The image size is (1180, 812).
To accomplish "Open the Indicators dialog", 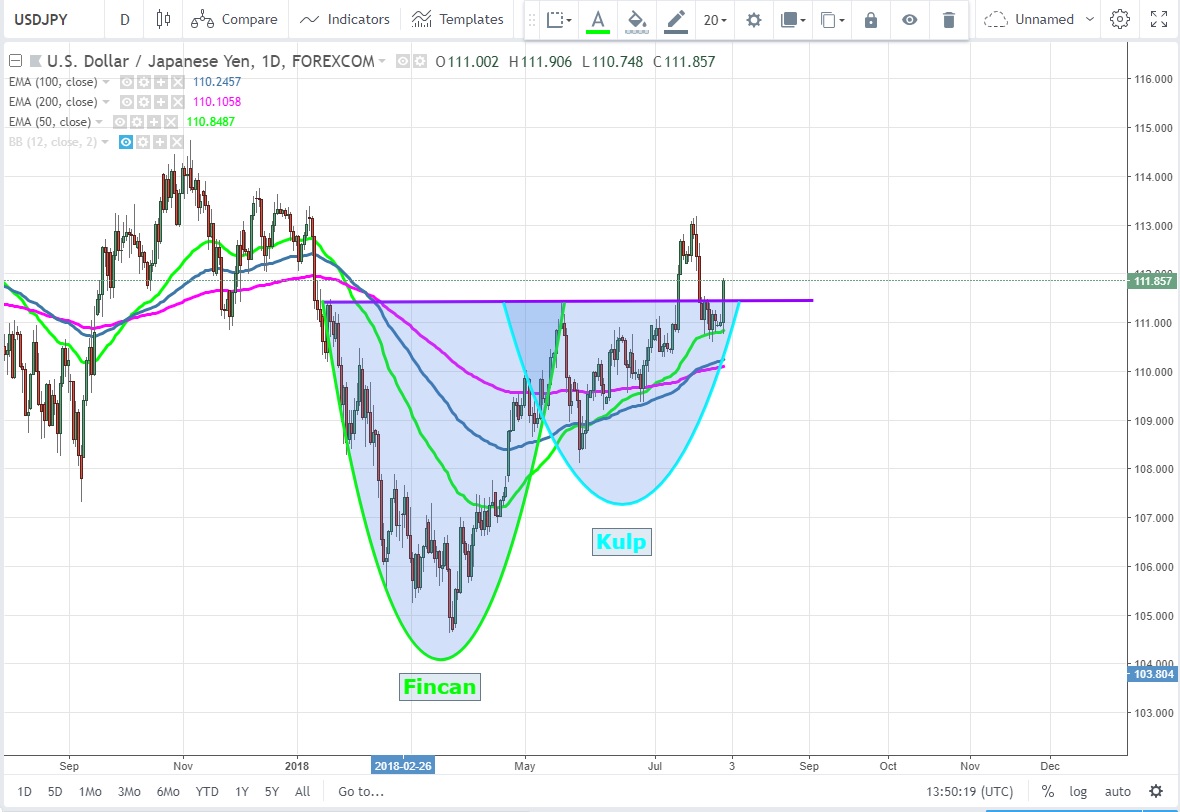I will 345,19.
